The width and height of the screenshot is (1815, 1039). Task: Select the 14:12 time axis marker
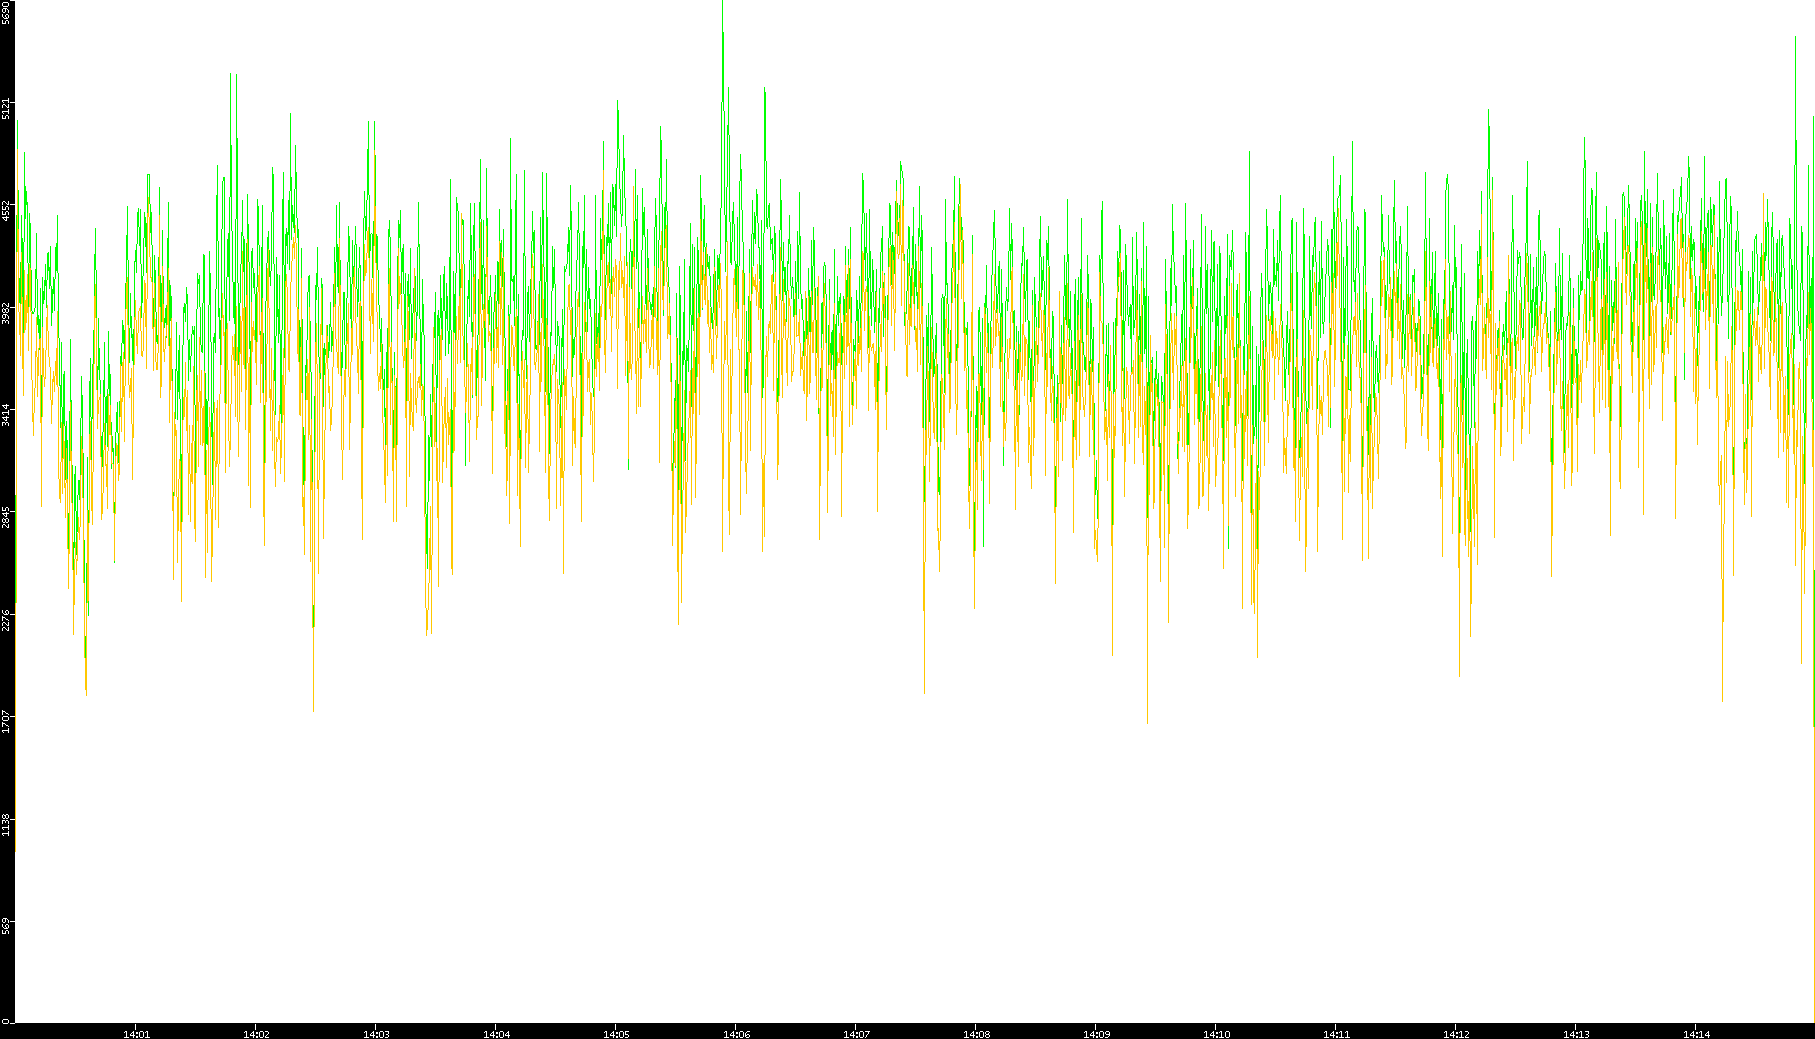point(1456,1034)
